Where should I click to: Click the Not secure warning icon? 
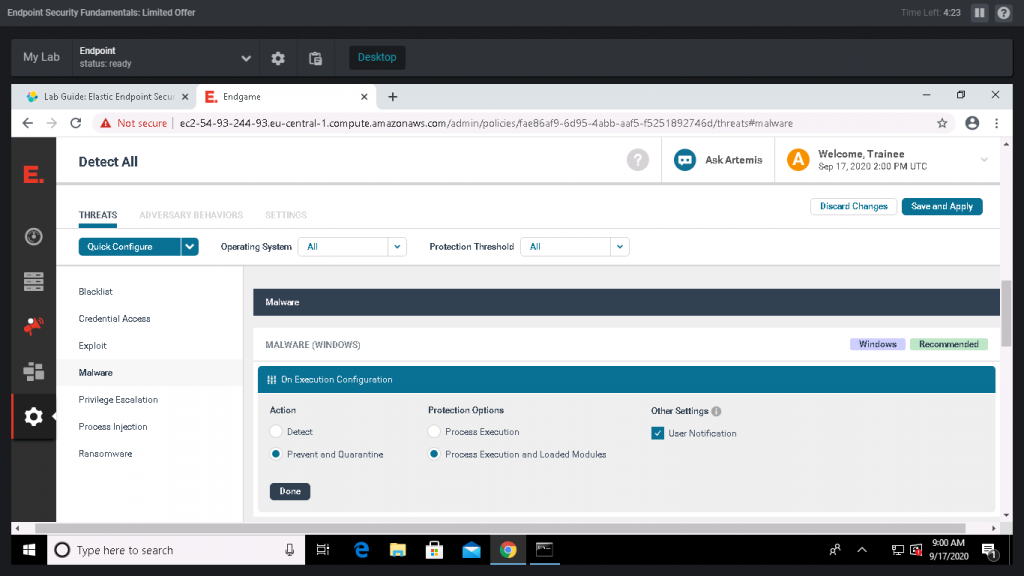(105, 123)
